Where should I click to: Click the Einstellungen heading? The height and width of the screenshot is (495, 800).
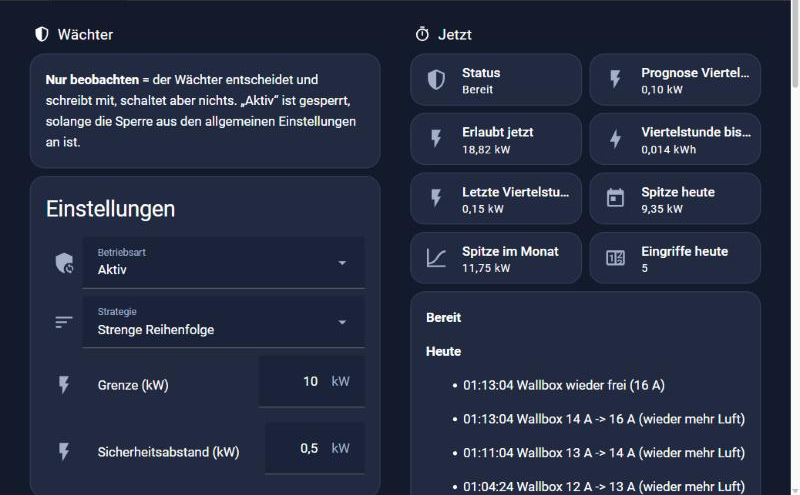110,209
